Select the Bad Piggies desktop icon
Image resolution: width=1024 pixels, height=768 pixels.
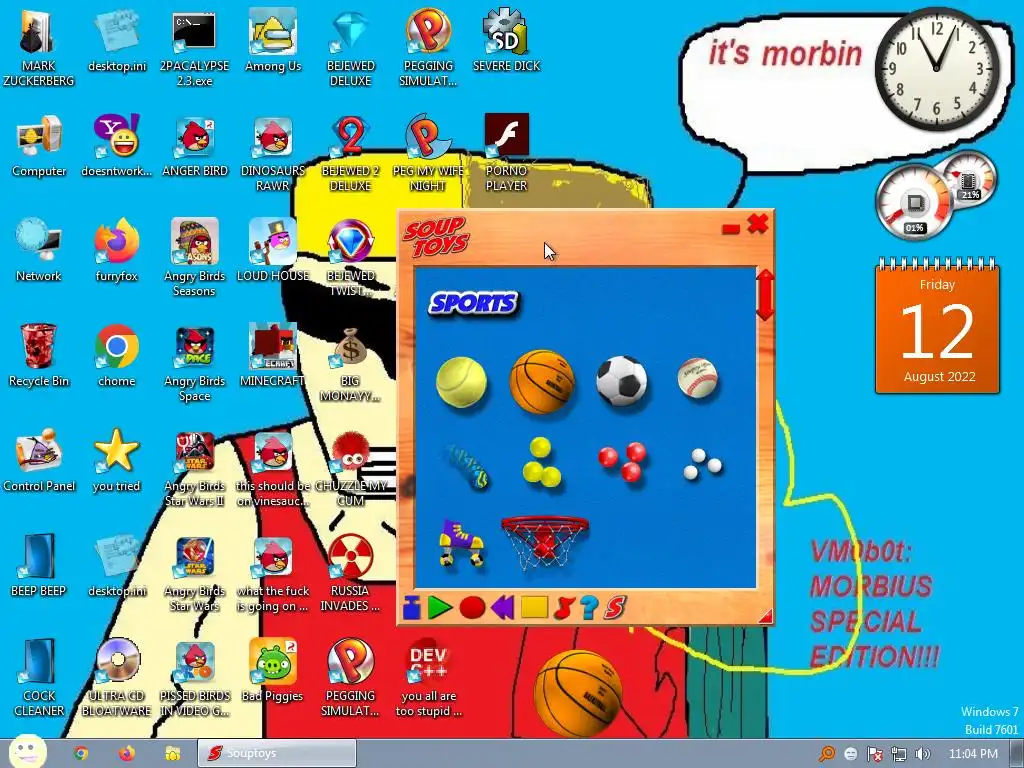click(x=272, y=670)
